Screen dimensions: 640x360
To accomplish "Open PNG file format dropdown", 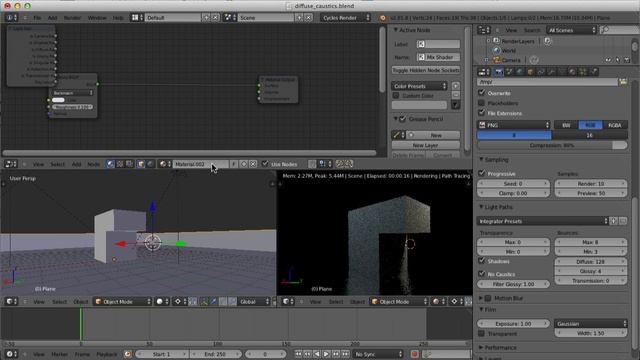I will coord(514,125).
